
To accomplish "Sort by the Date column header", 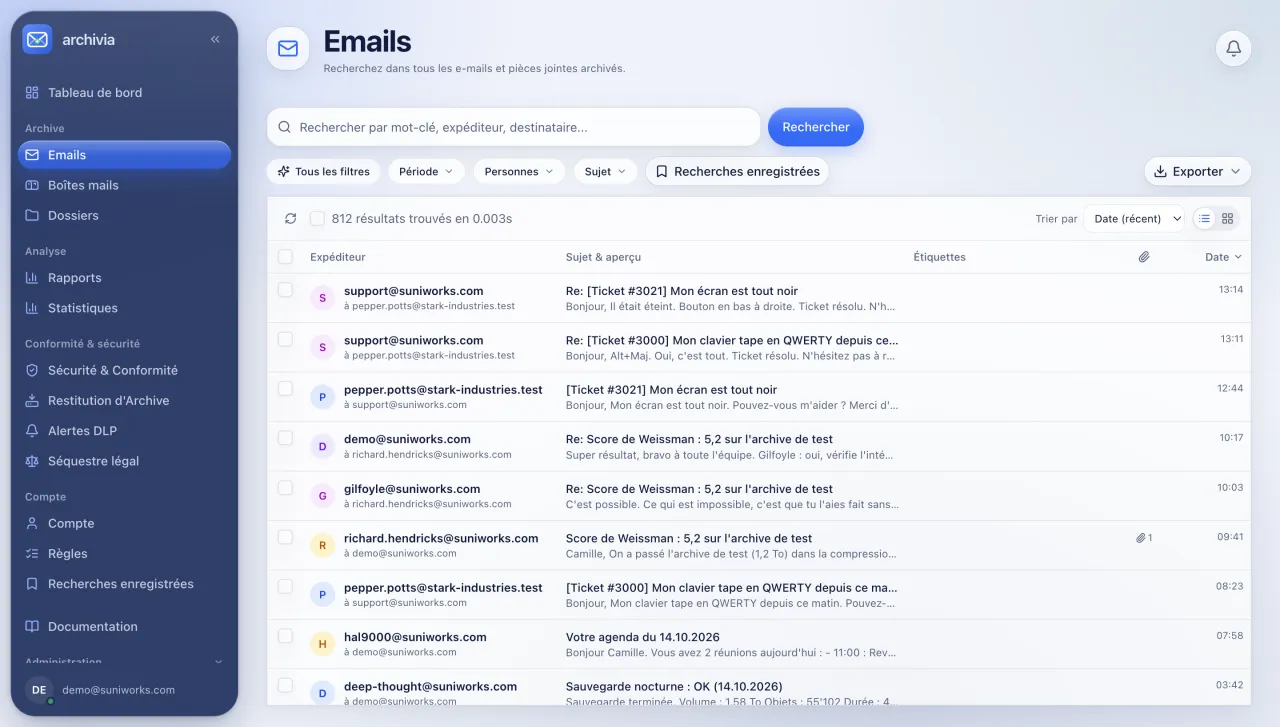I will tap(1223, 257).
